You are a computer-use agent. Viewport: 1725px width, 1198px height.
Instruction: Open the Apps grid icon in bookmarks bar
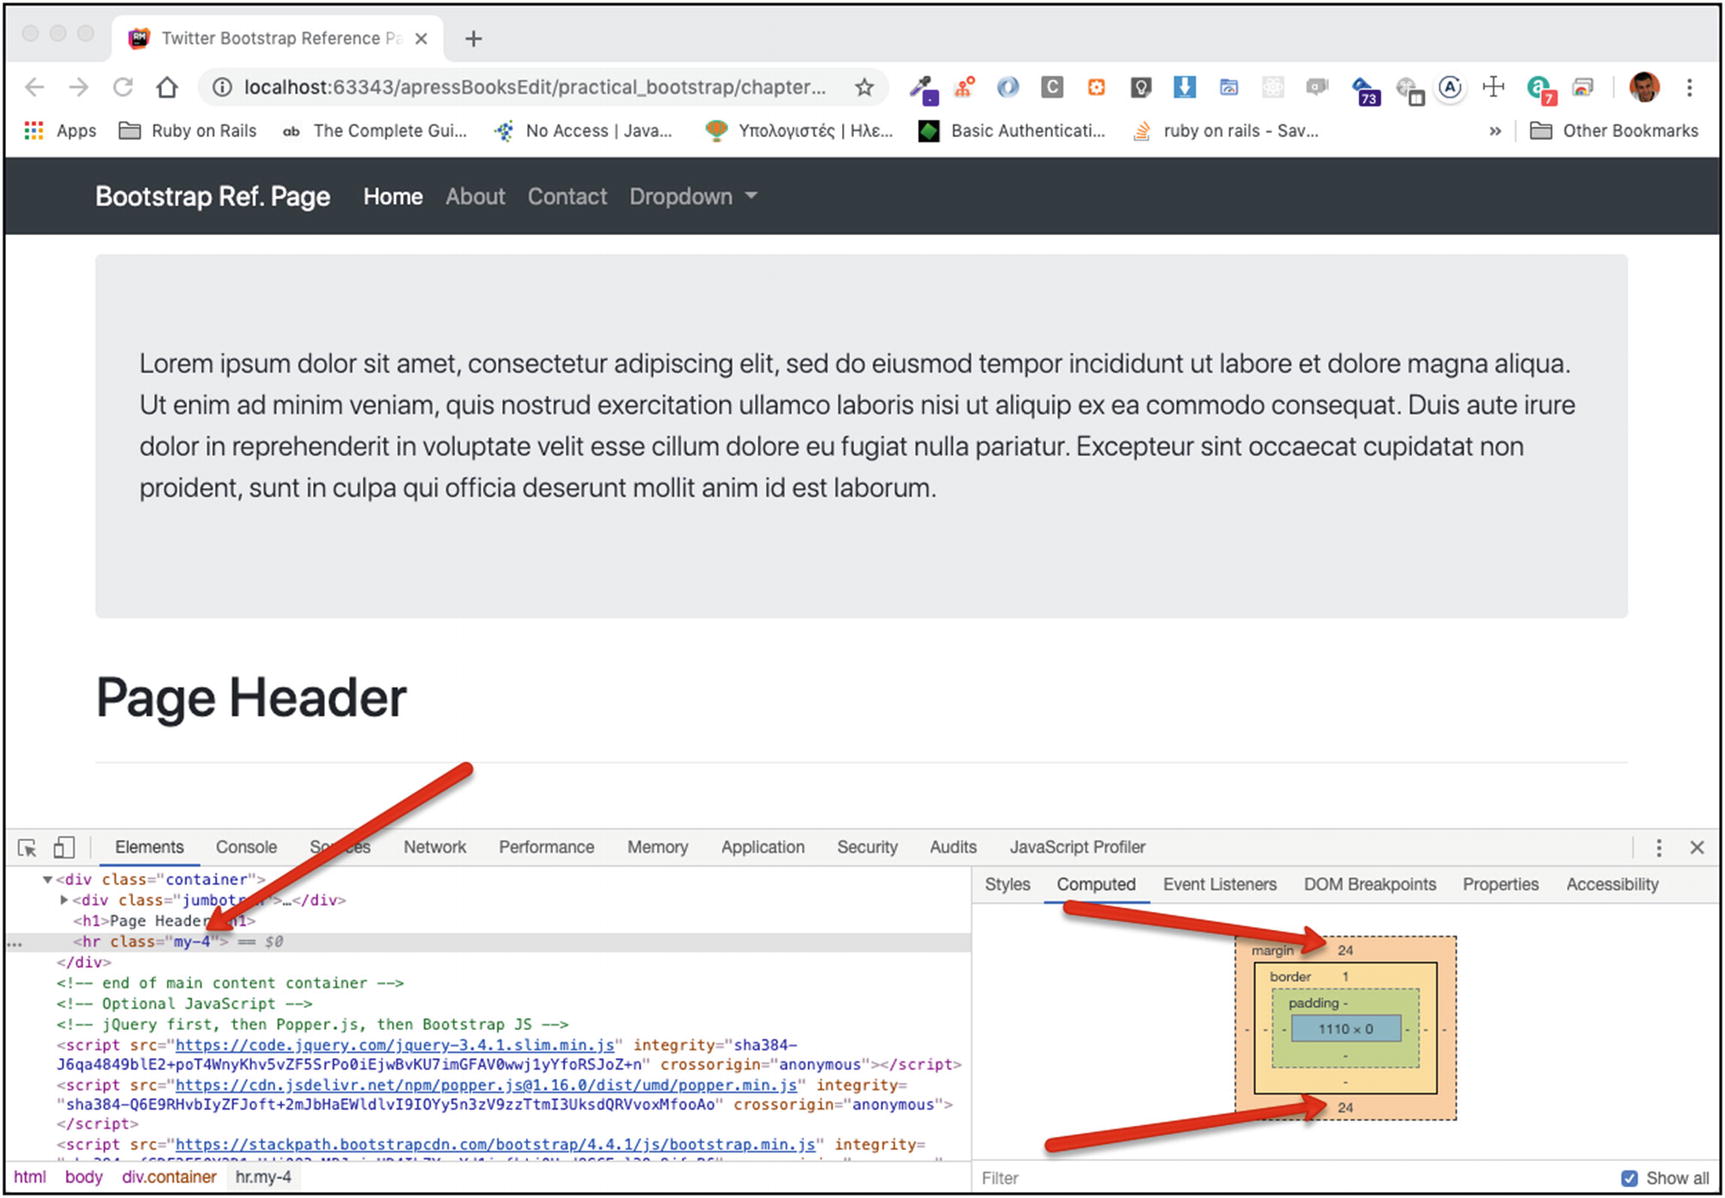34,131
